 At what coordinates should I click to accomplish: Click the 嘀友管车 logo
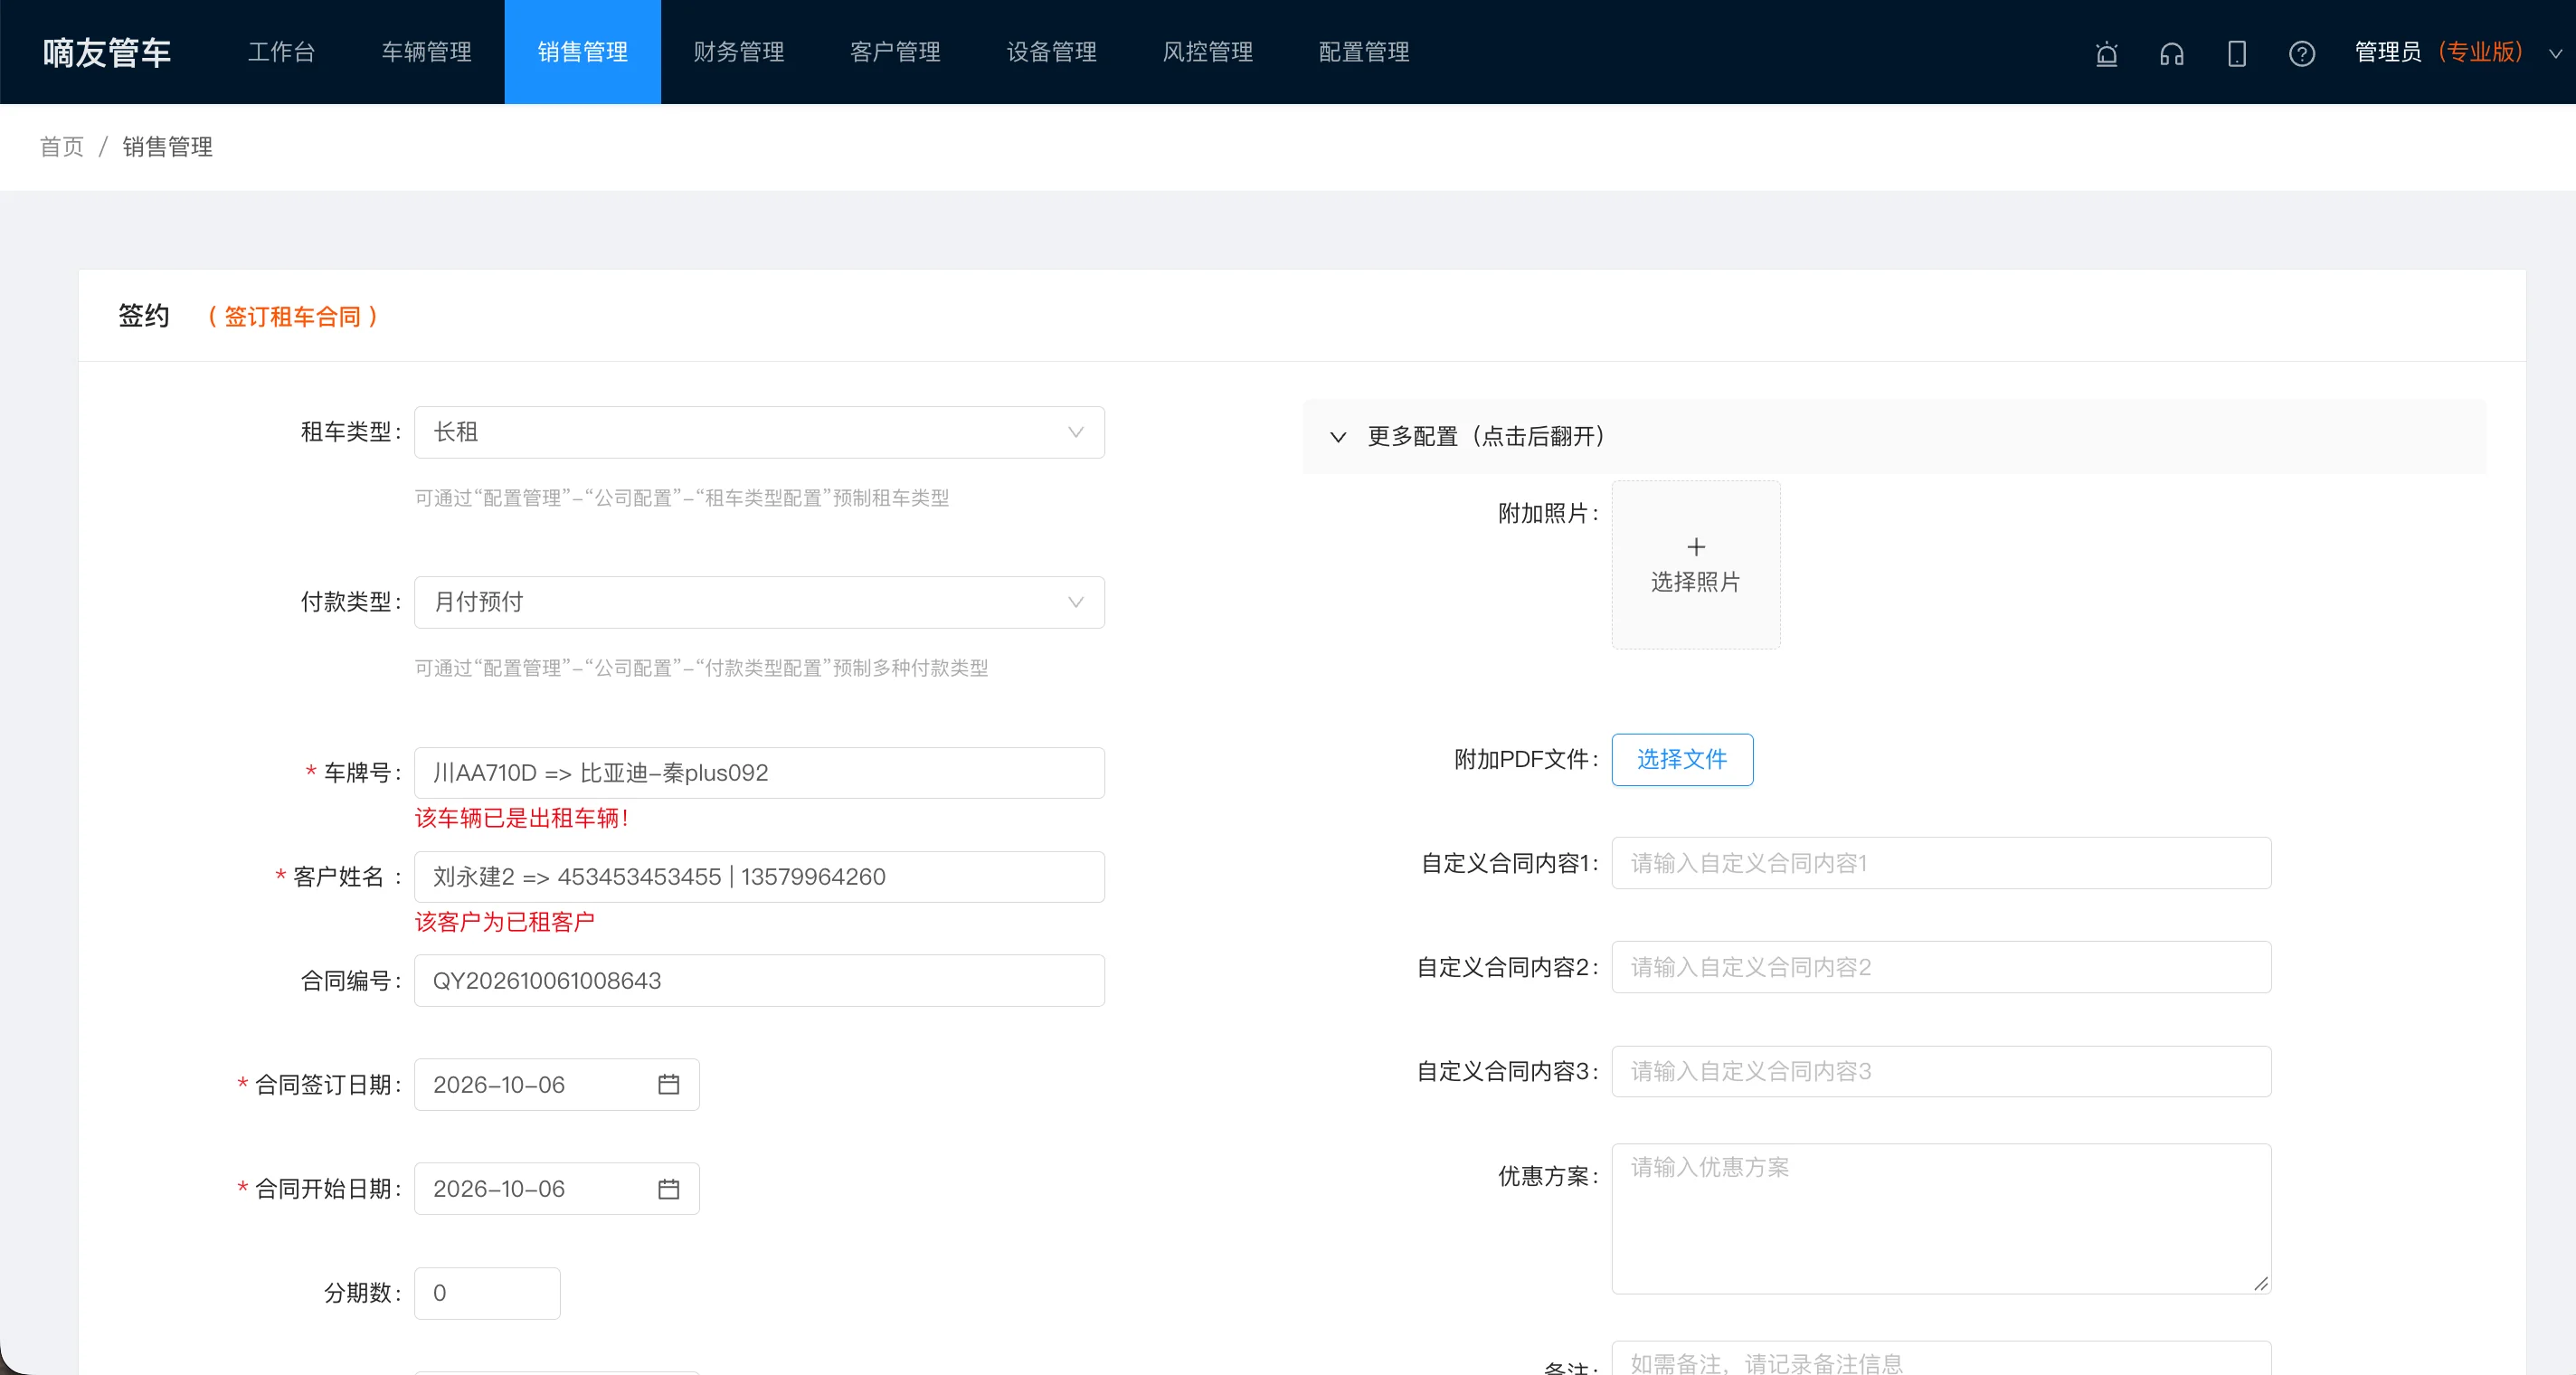pyautogui.click(x=107, y=52)
